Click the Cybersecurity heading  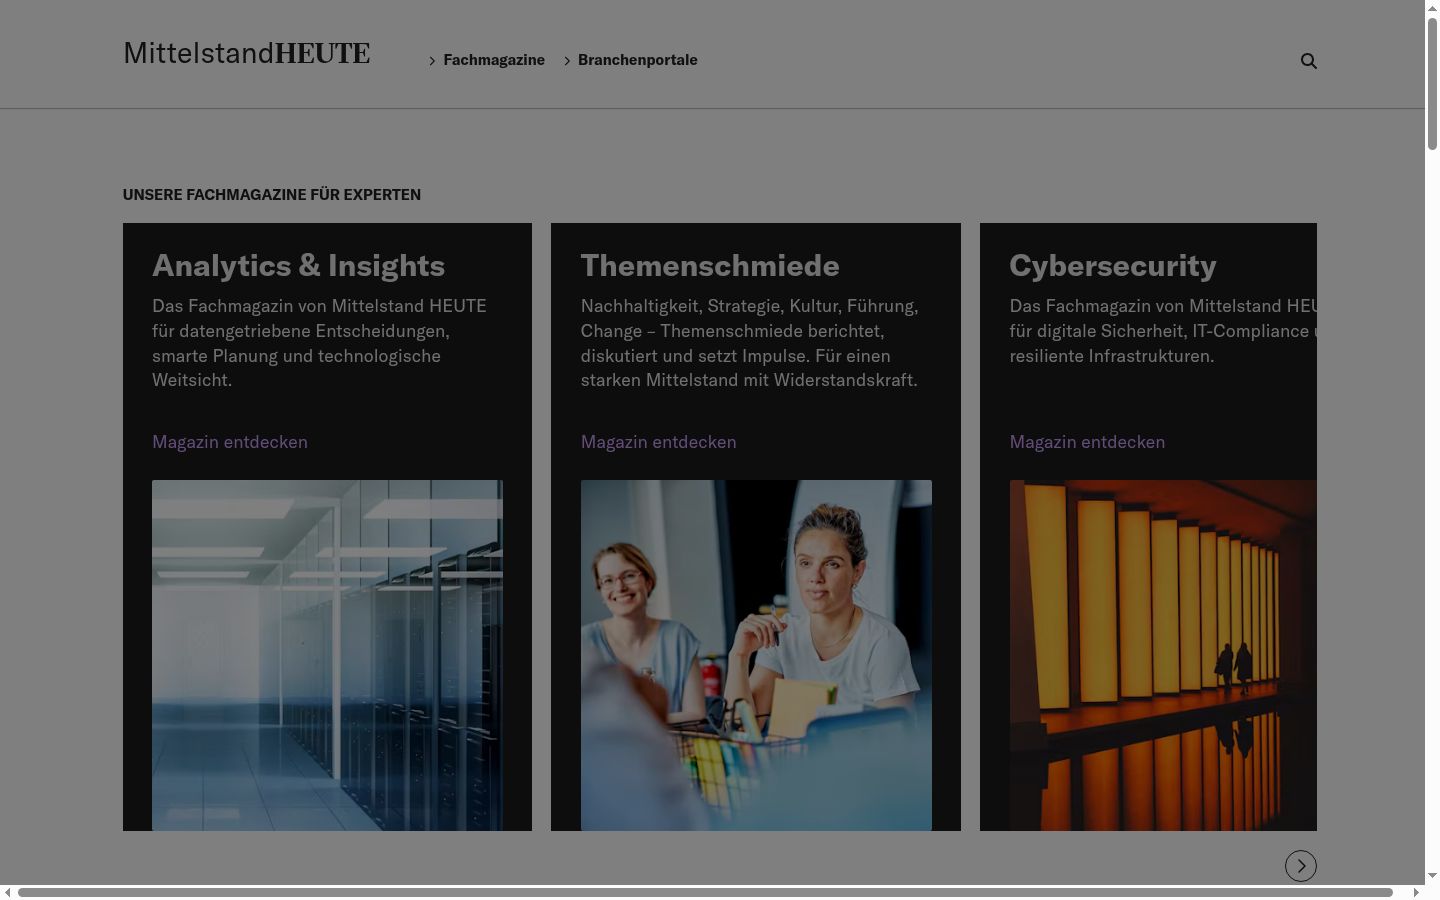tap(1113, 265)
